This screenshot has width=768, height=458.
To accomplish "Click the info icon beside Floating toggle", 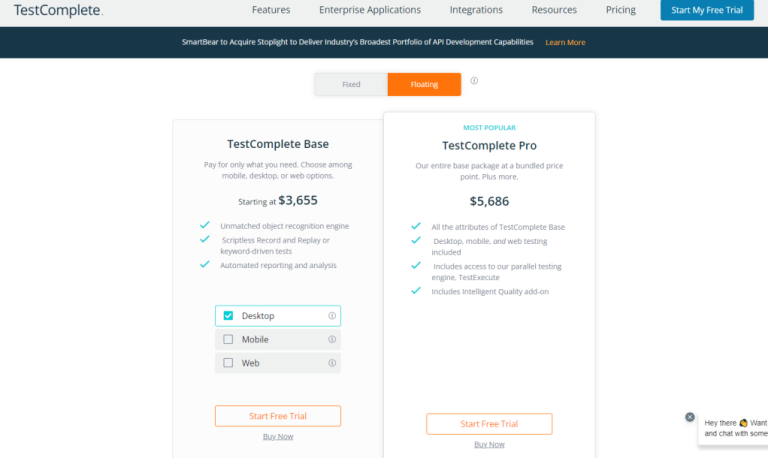I will click(474, 81).
